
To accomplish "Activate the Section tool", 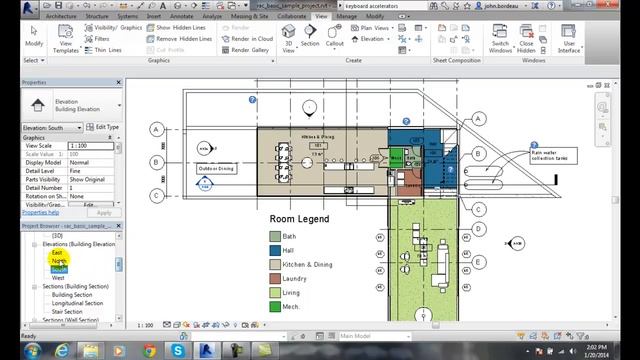I will [x=310, y=36].
